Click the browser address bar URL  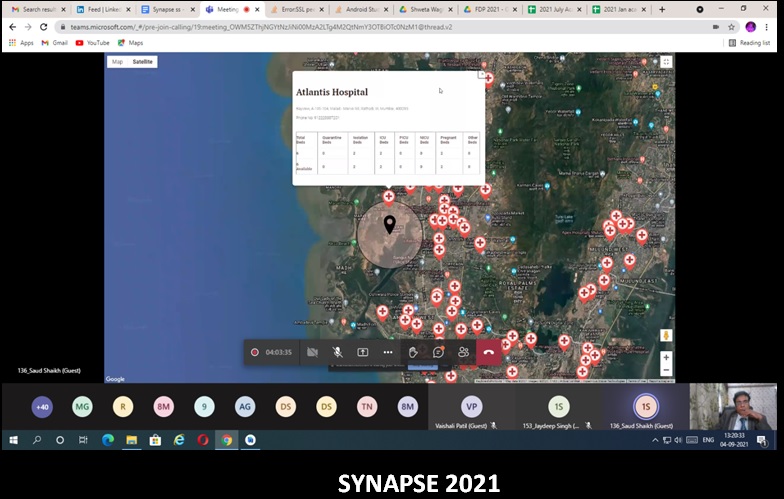pos(261,27)
